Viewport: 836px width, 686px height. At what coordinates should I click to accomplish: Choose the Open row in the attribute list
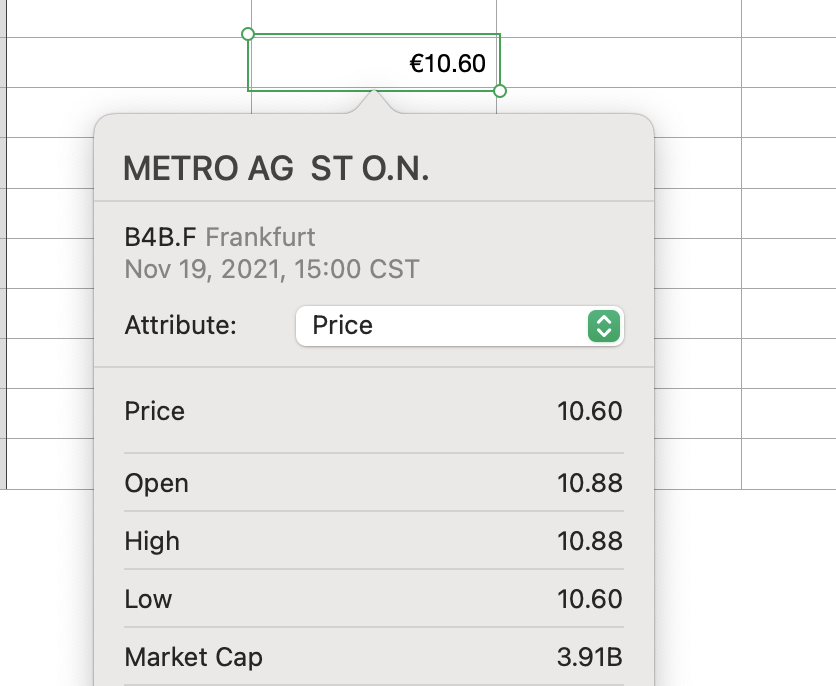tap(373, 483)
